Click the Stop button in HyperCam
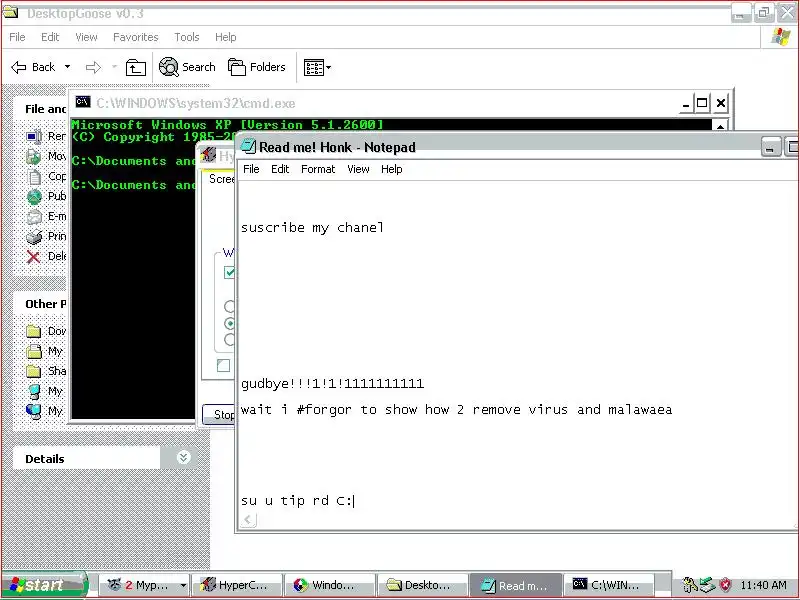This screenshot has width=800, height=600. (x=219, y=414)
